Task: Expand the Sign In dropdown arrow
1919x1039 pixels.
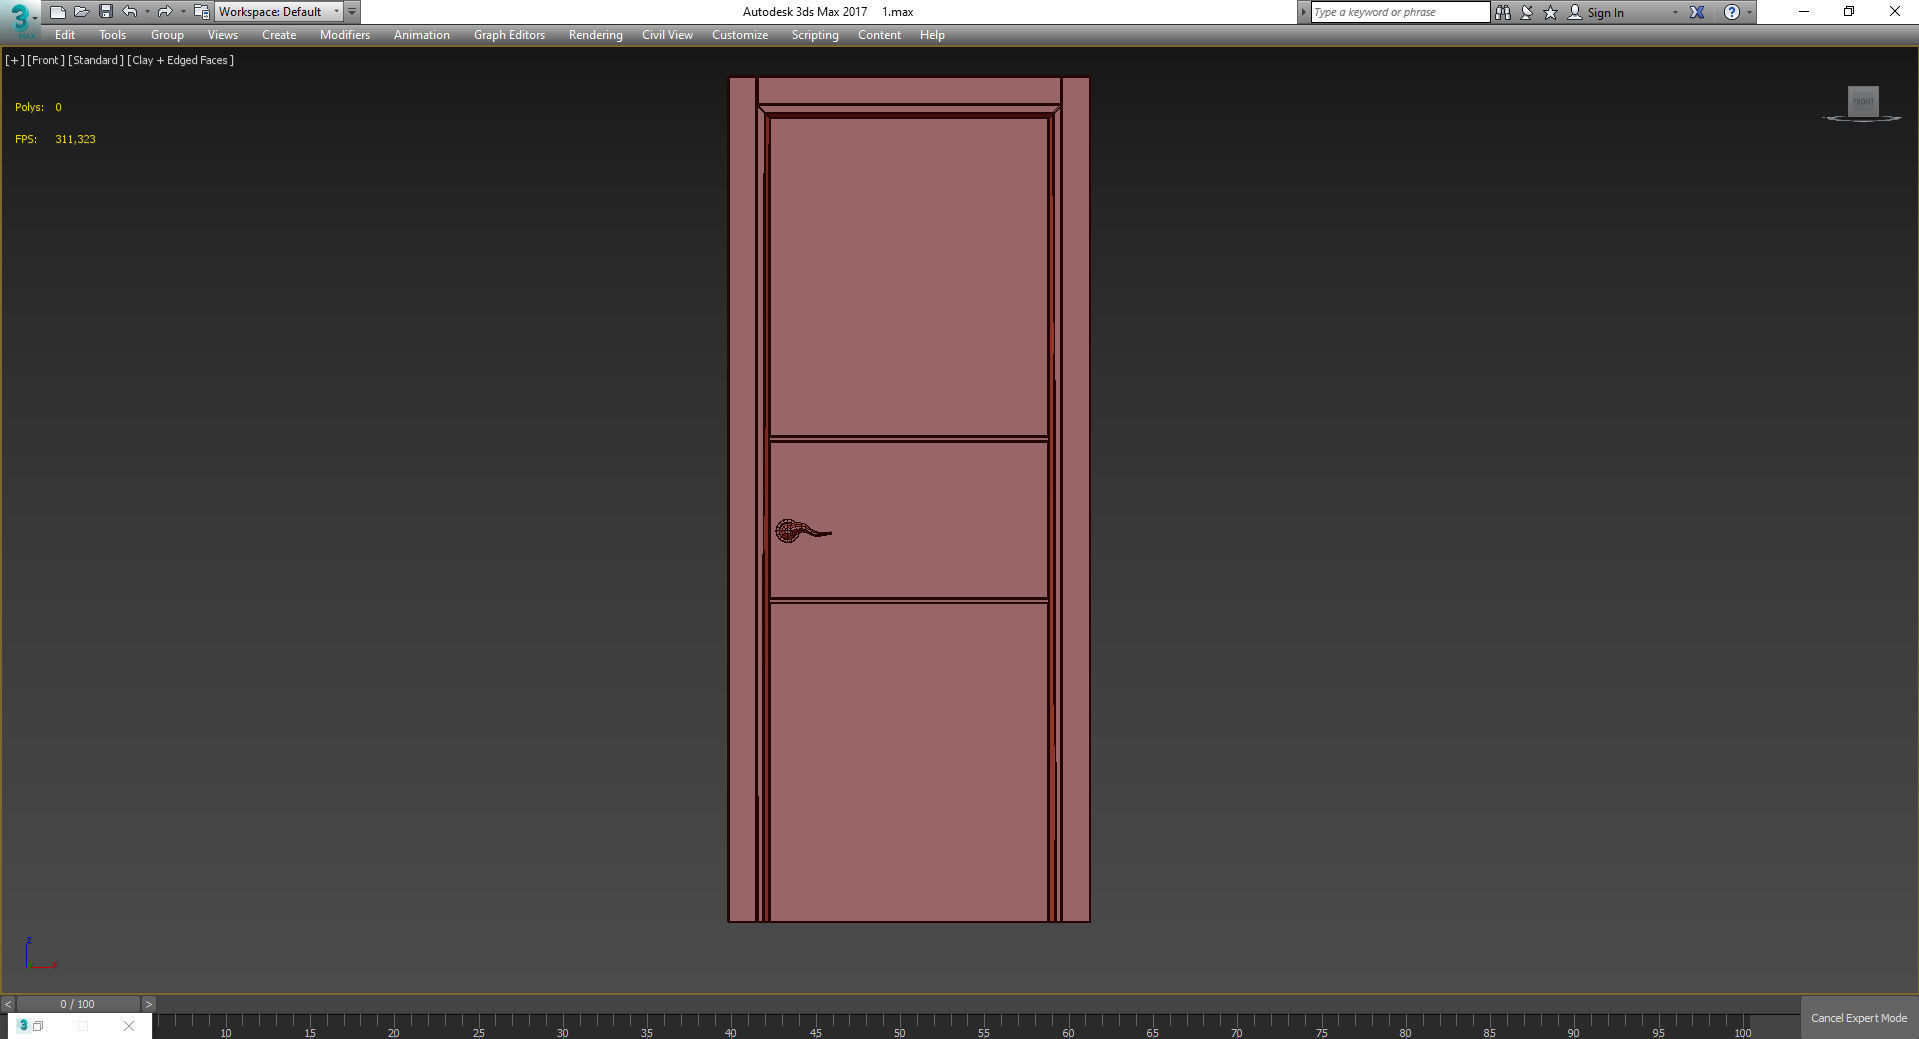Action: tap(1675, 12)
